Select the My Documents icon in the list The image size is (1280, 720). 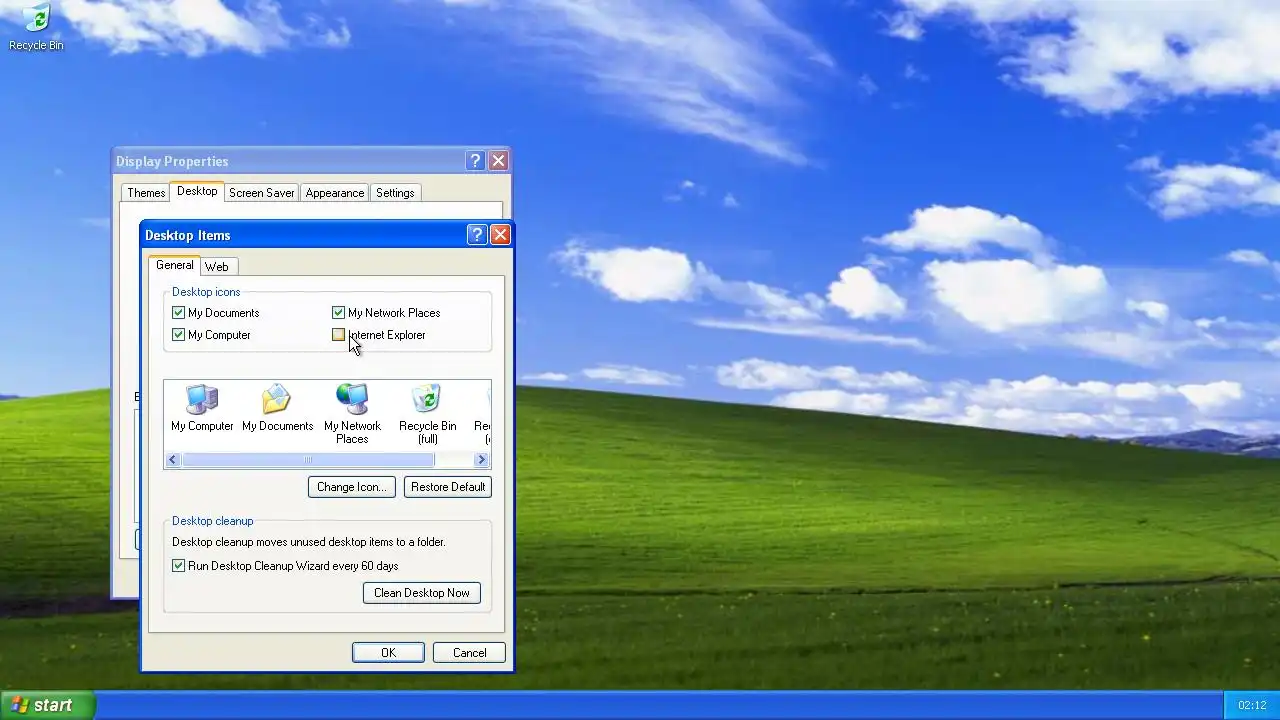coord(277,408)
